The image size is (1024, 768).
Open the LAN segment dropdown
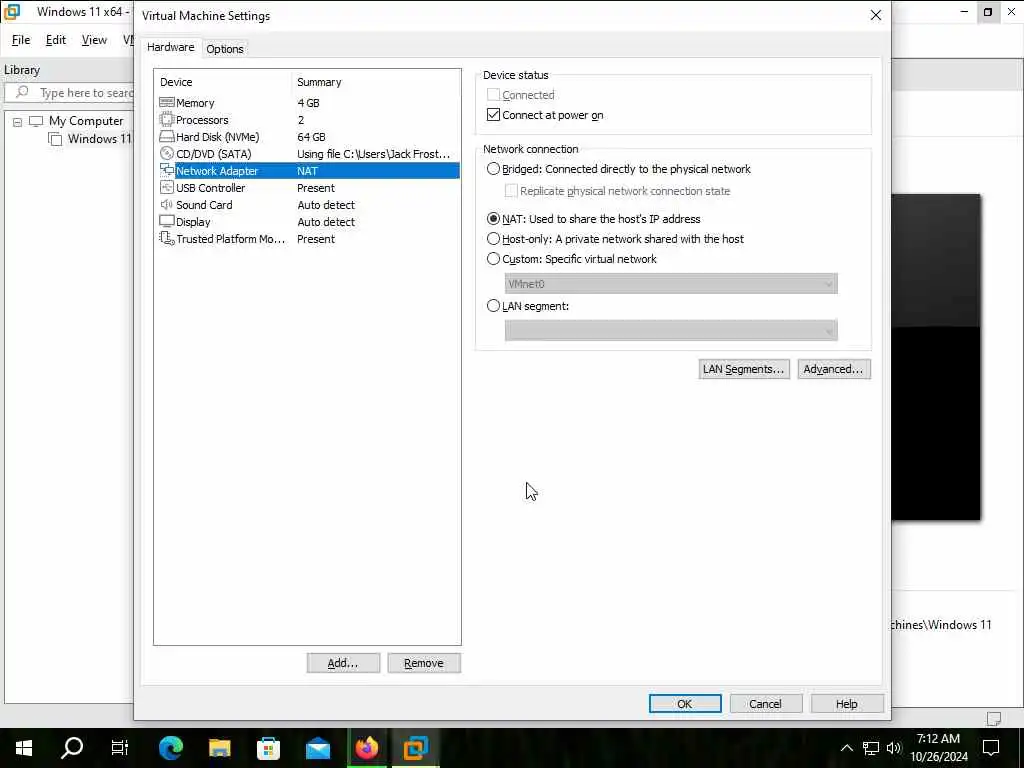671,330
